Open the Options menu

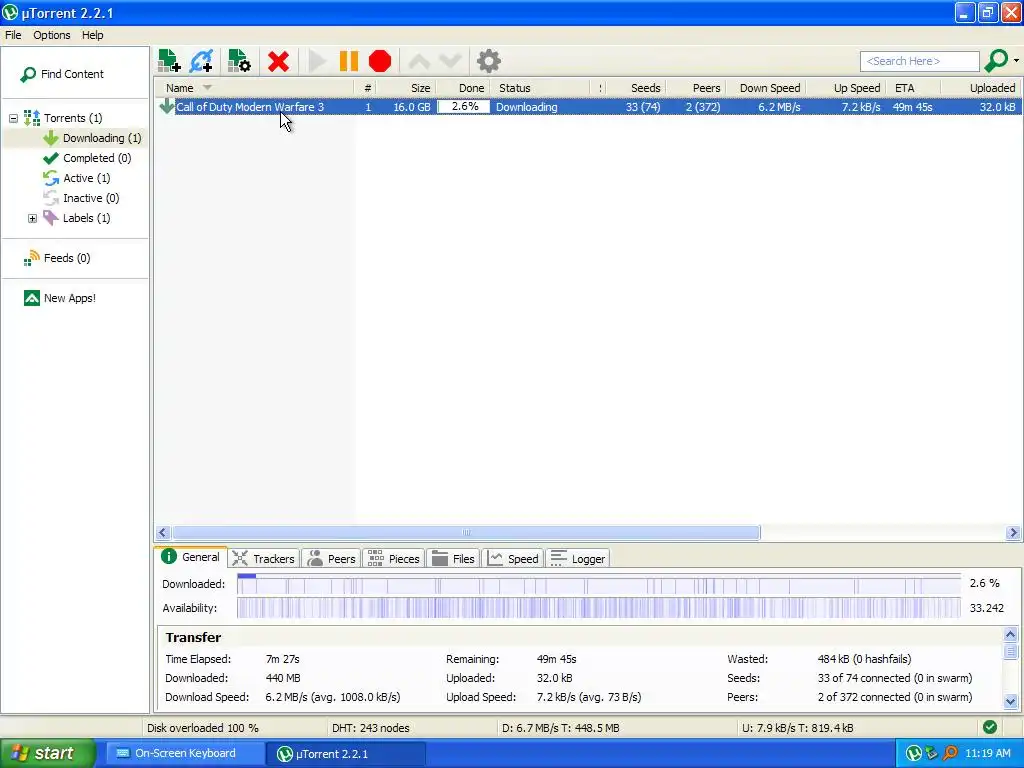(52, 35)
